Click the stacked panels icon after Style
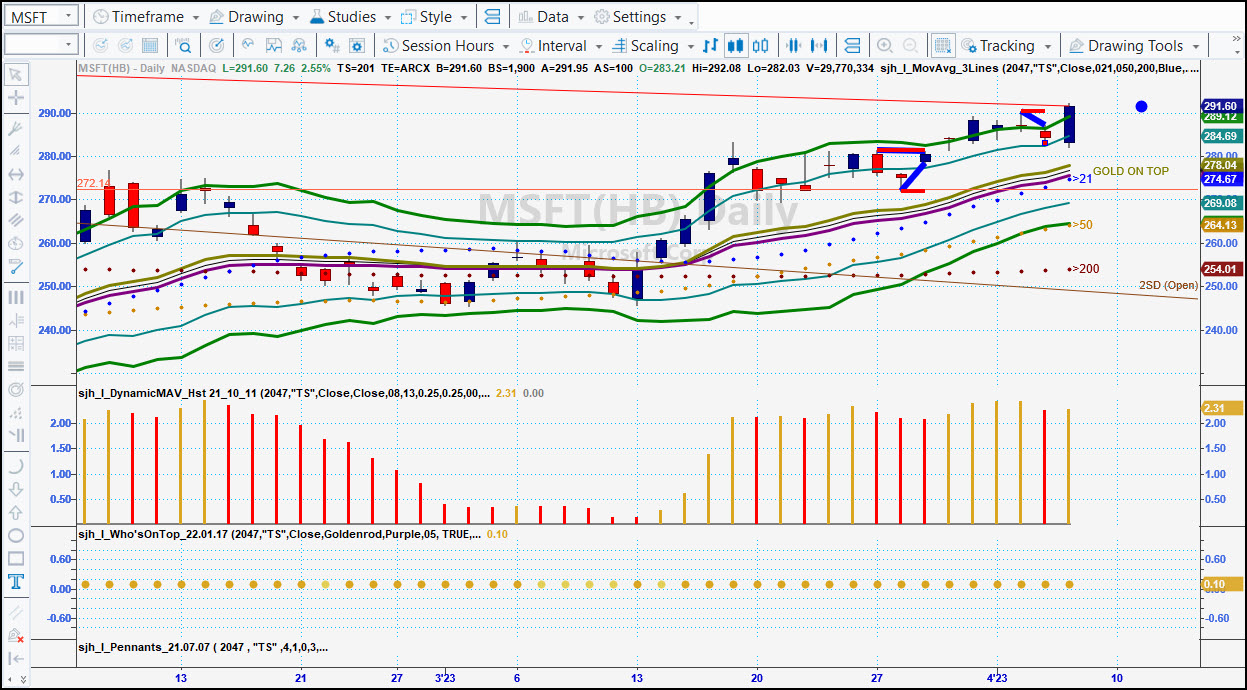 (491, 17)
